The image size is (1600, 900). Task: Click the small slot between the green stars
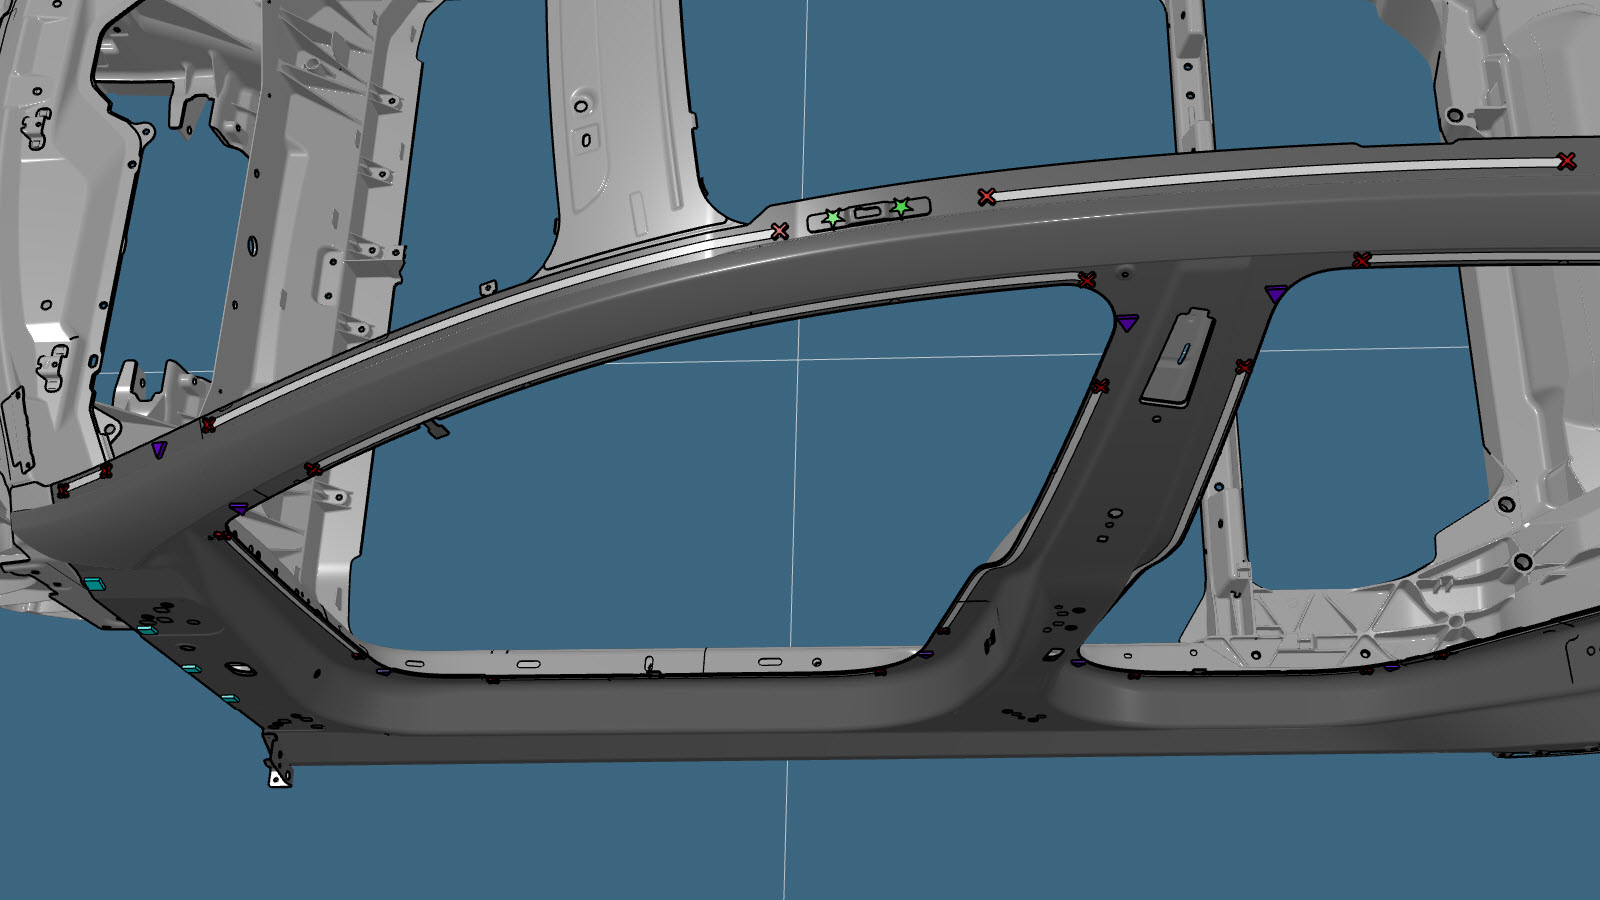point(867,213)
